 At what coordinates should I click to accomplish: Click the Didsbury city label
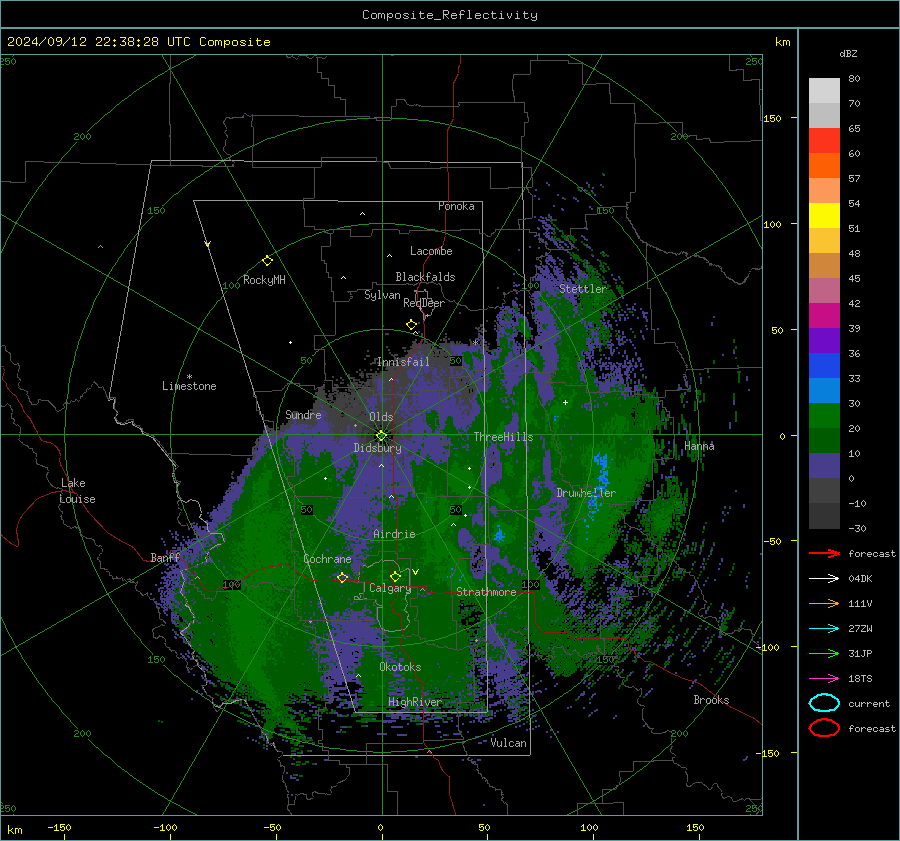point(377,448)
